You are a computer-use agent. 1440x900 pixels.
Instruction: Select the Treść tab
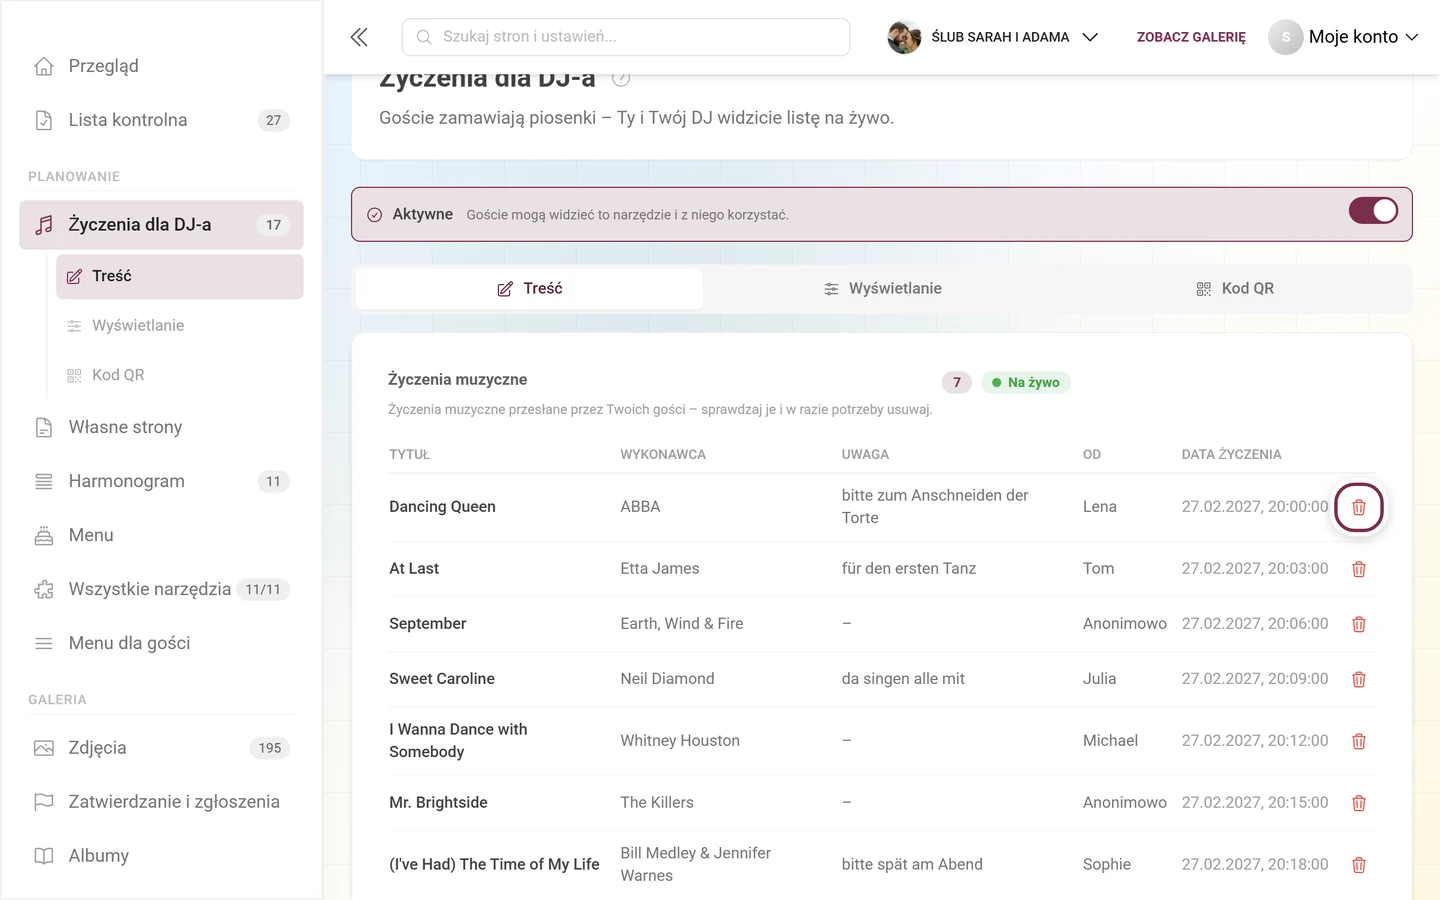pyautogui.click(x=529, y=289)
